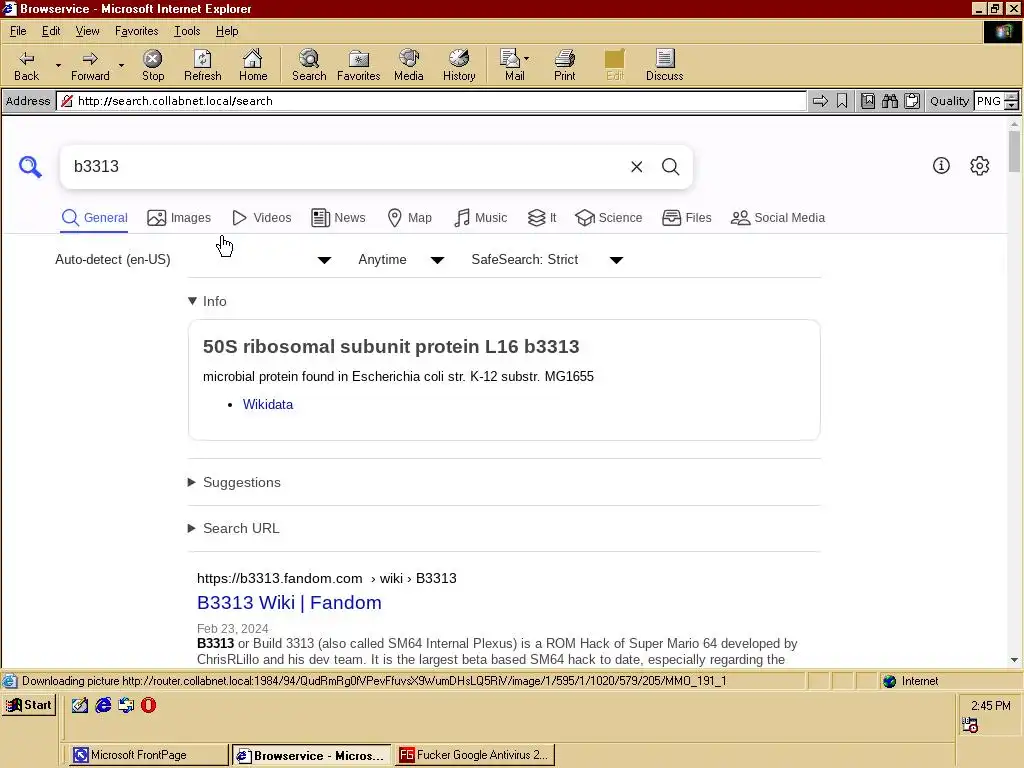Collapse the Info section
The image size is (1024, 768).
[207, 301]
